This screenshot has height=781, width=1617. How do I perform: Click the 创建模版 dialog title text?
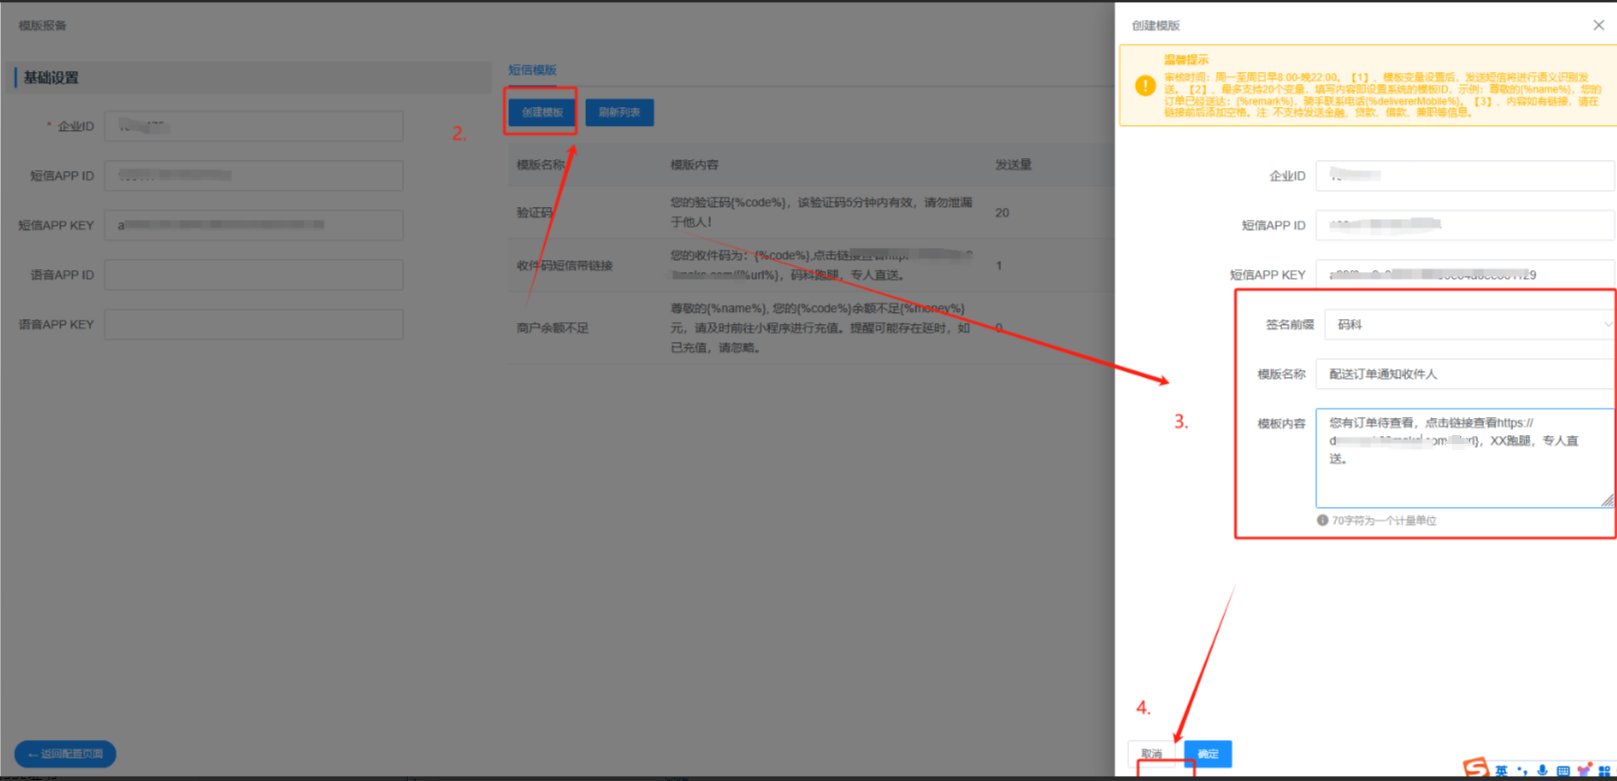(x=1156, y=25)
